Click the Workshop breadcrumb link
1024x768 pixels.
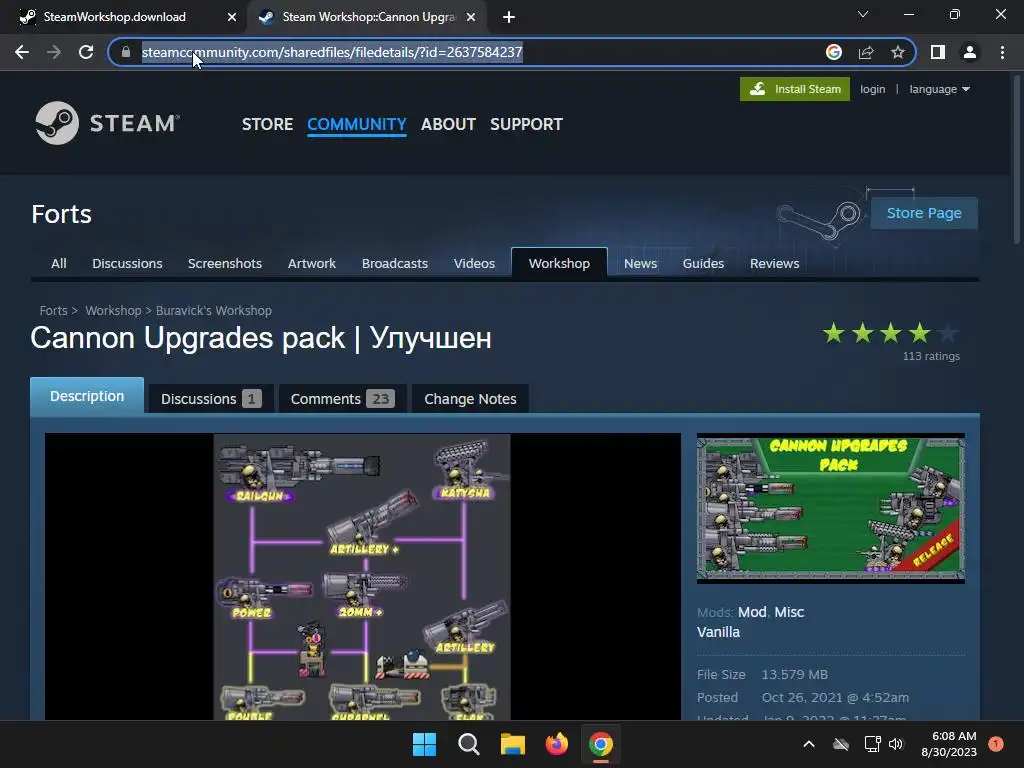click(113, 311)
